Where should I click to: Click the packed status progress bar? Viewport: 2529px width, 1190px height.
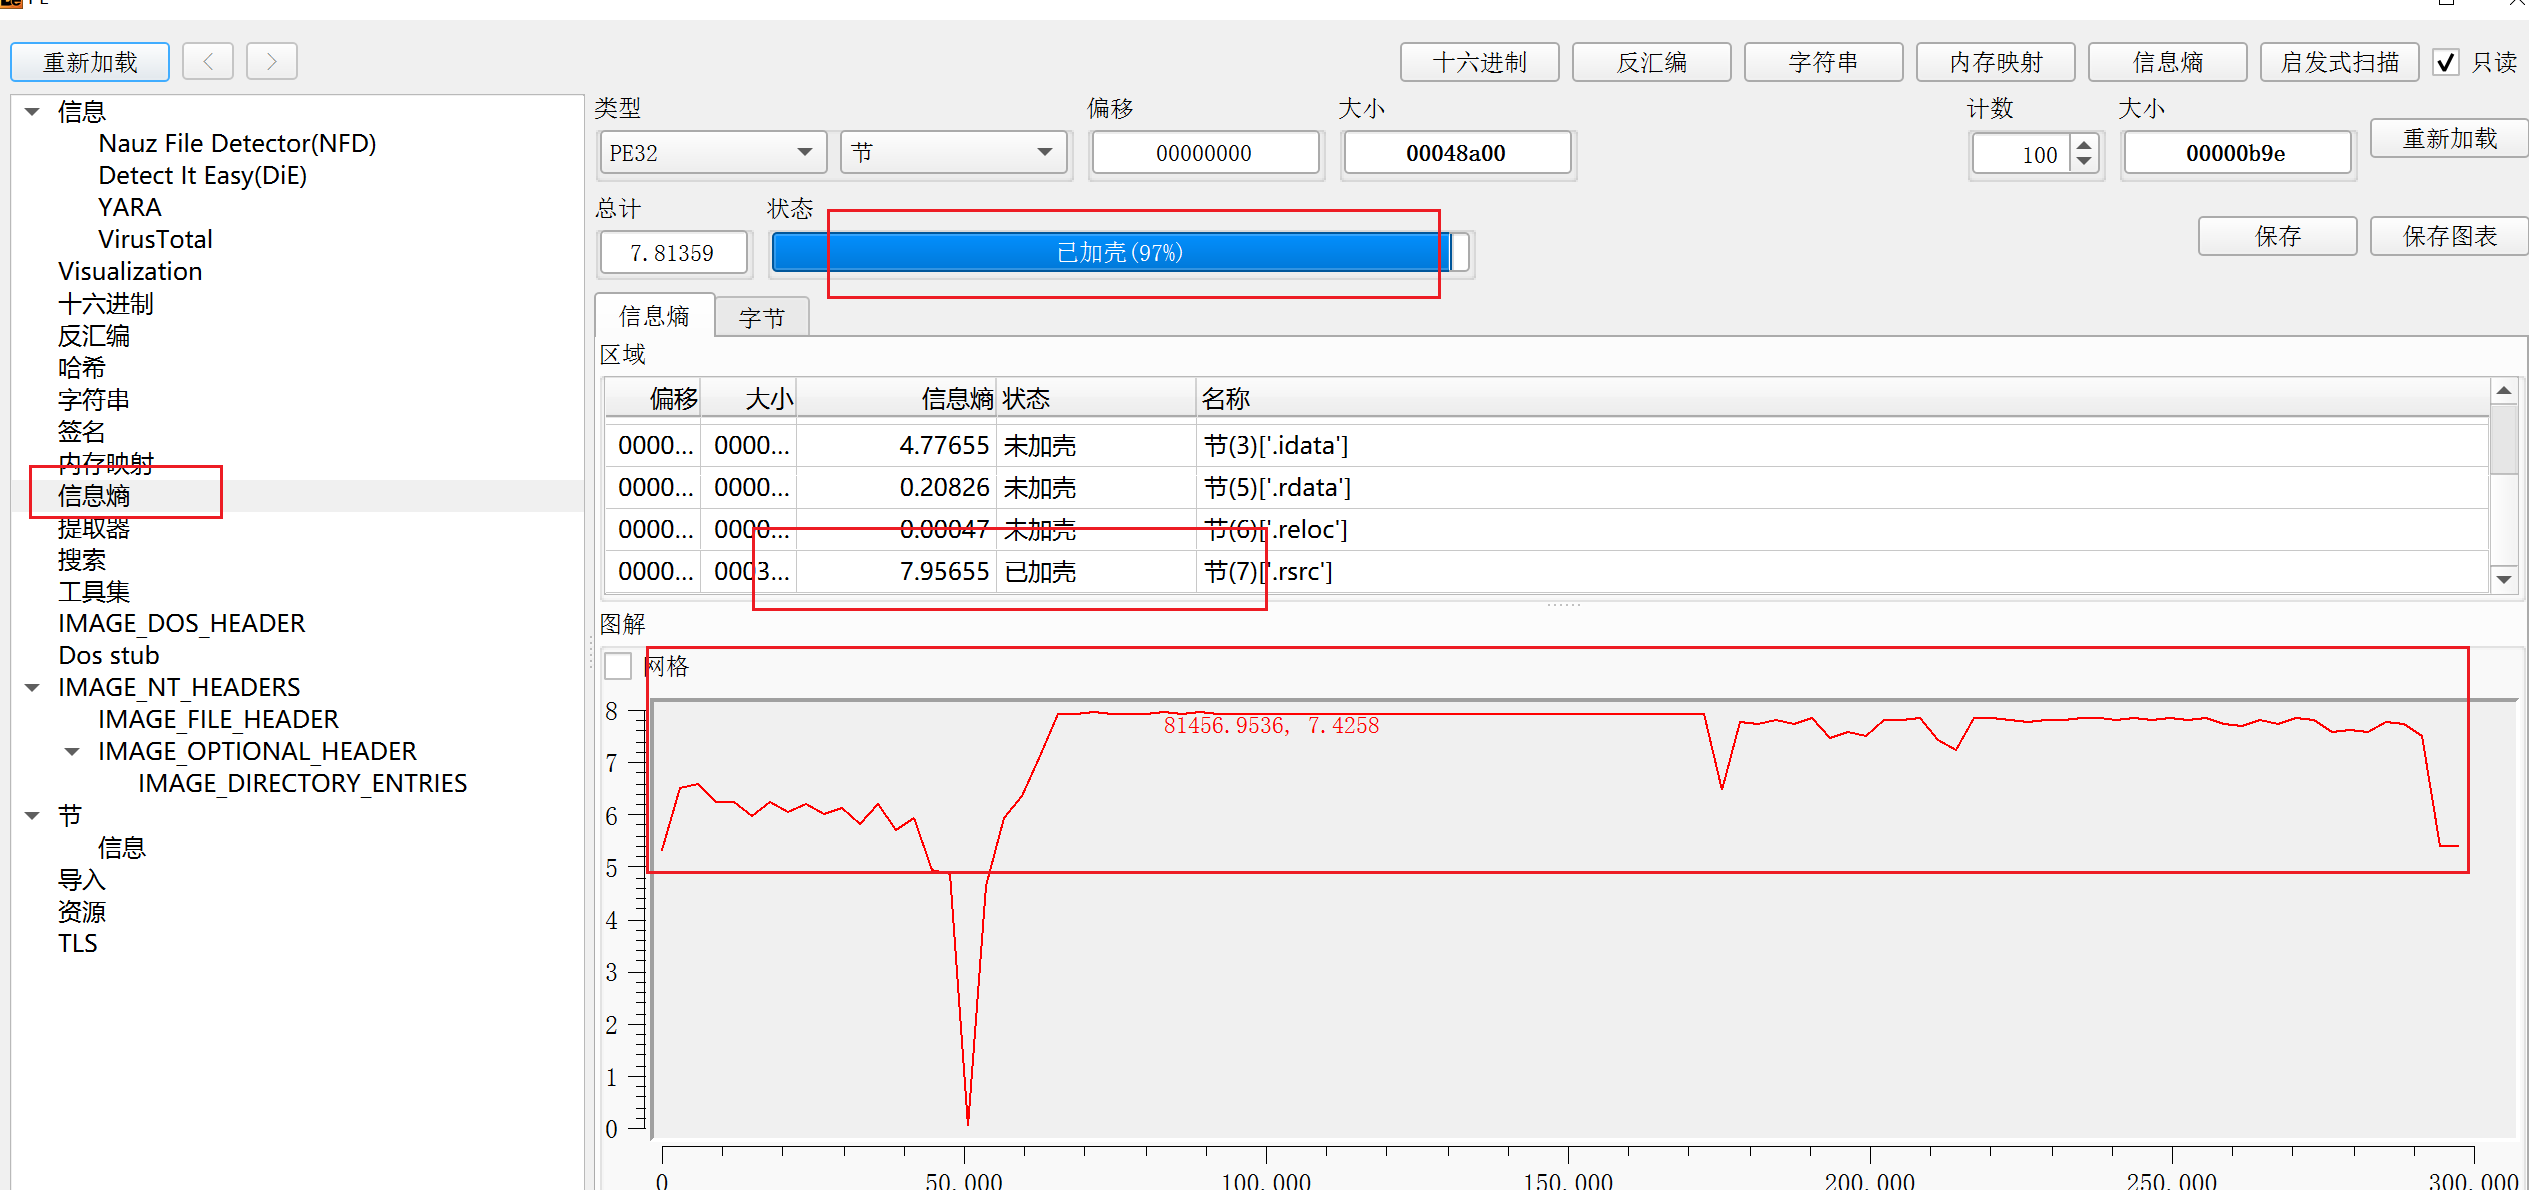(x=1119, y=253)
